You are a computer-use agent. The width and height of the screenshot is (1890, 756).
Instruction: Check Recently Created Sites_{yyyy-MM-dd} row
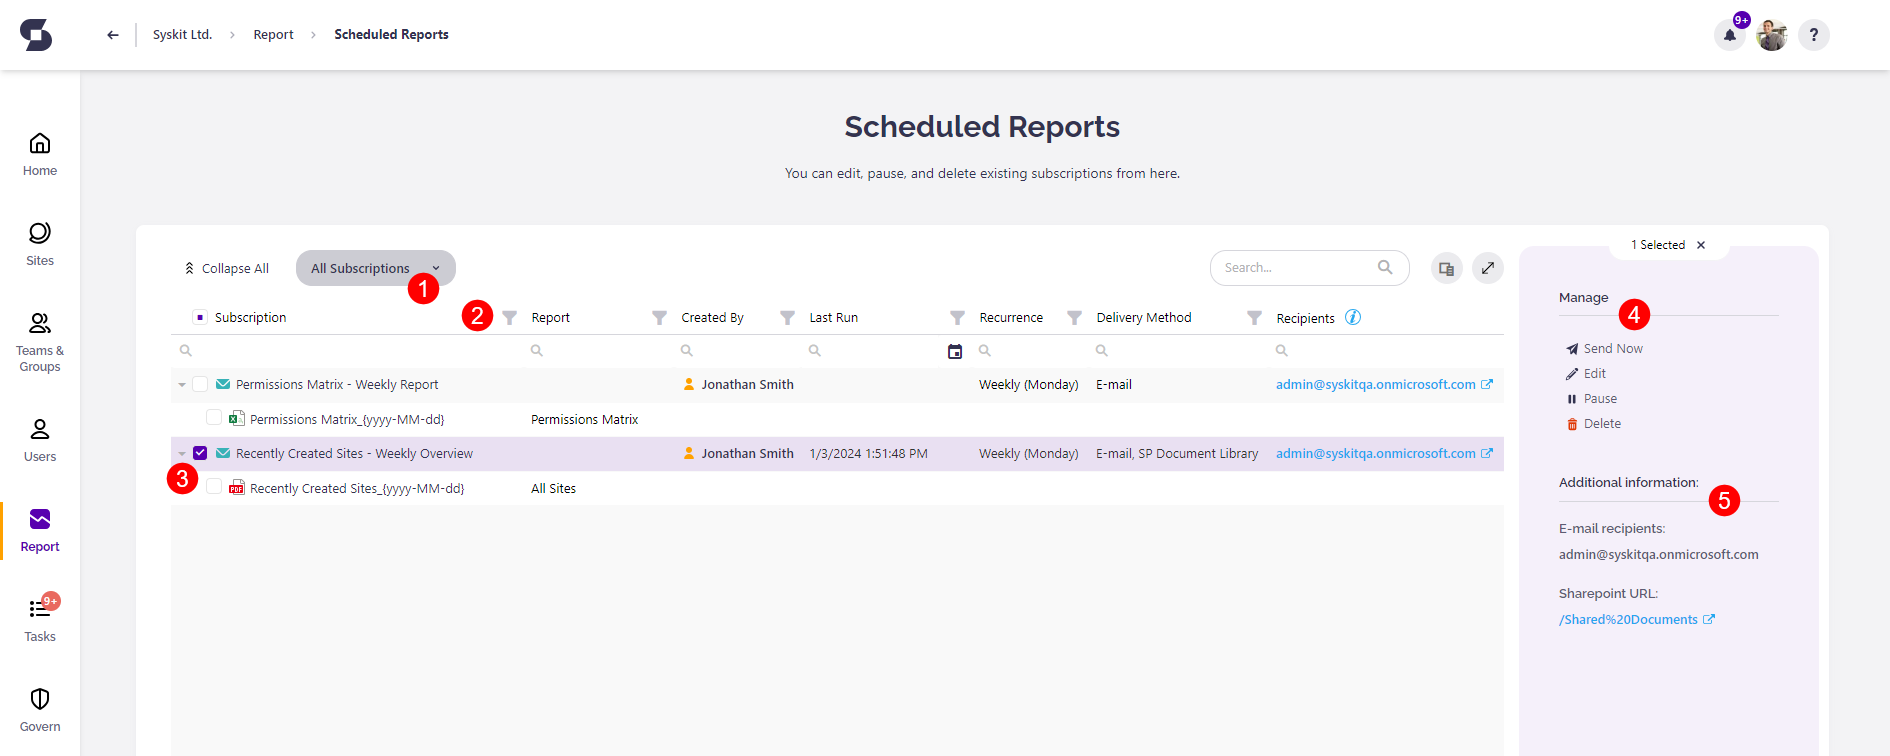pos(214,486)
